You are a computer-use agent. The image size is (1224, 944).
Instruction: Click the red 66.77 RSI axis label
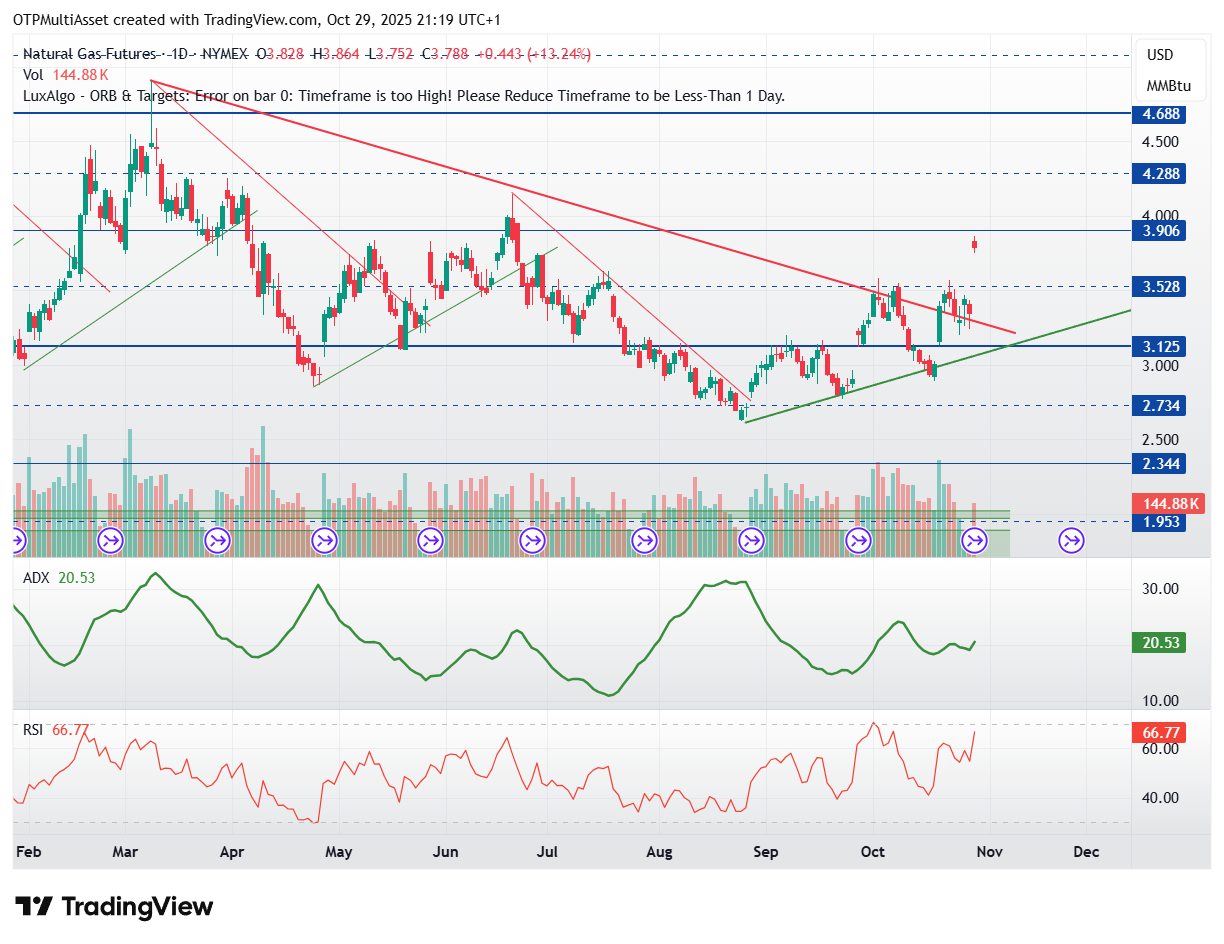(x=1159, y=733)
